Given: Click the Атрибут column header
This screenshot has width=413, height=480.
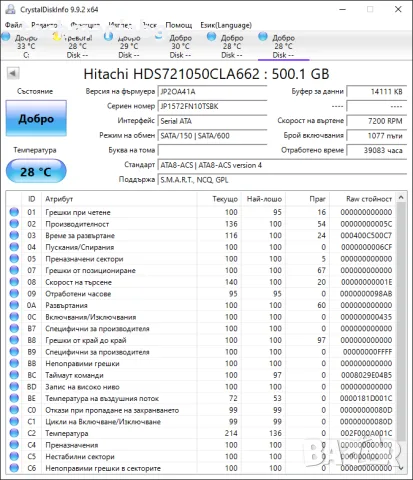Looking at the screenshot, I should pos(119,199).
